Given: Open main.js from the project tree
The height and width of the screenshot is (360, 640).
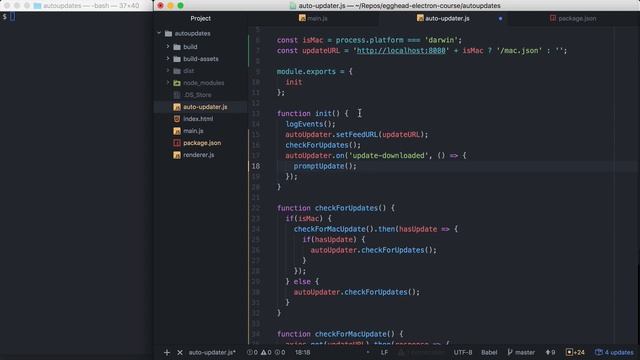Looking at the screenshot, I should pos(193,131).
